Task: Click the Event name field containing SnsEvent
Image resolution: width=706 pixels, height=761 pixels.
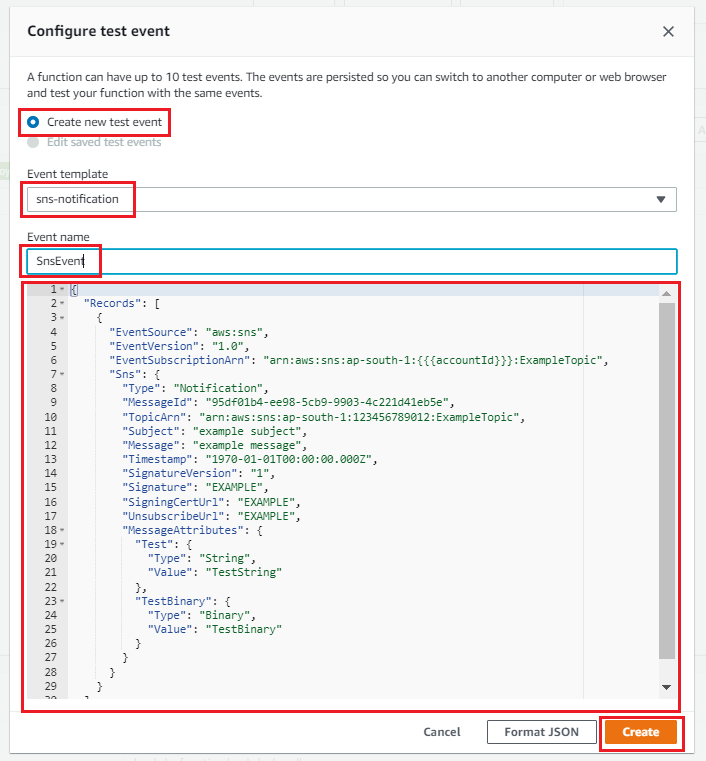Action: (350, 261)
